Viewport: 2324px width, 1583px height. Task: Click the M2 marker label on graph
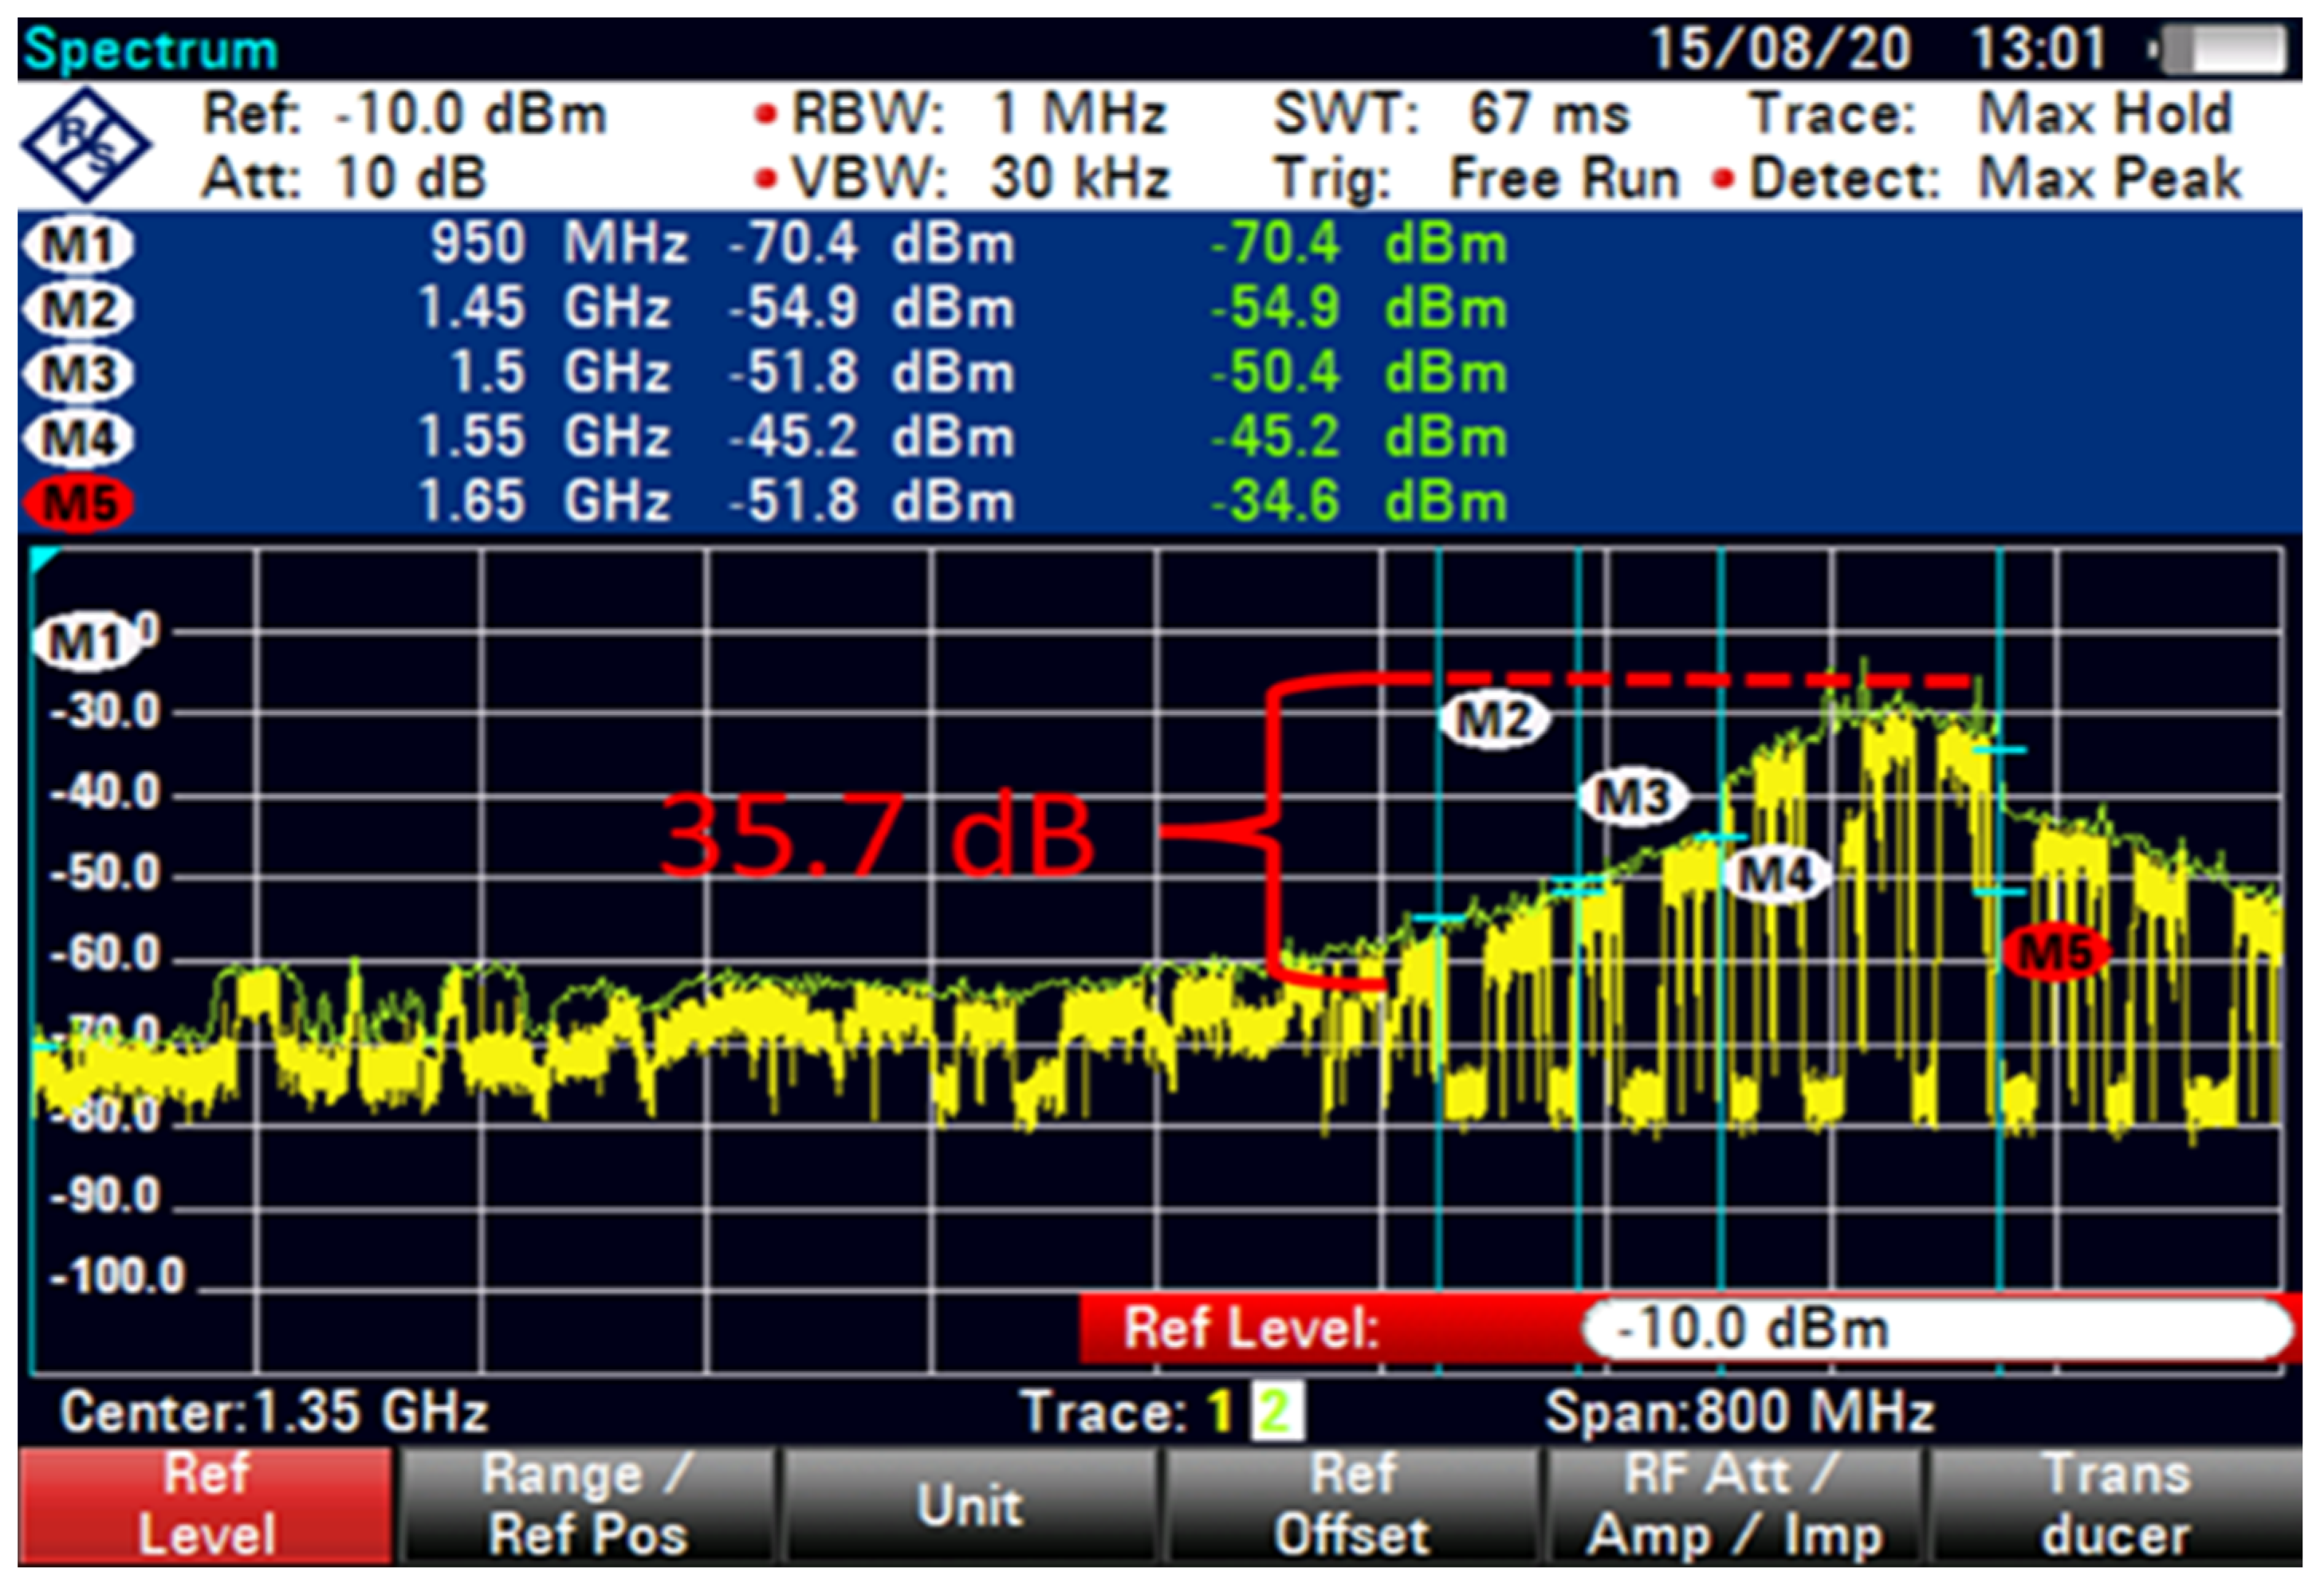(1494, 718)
